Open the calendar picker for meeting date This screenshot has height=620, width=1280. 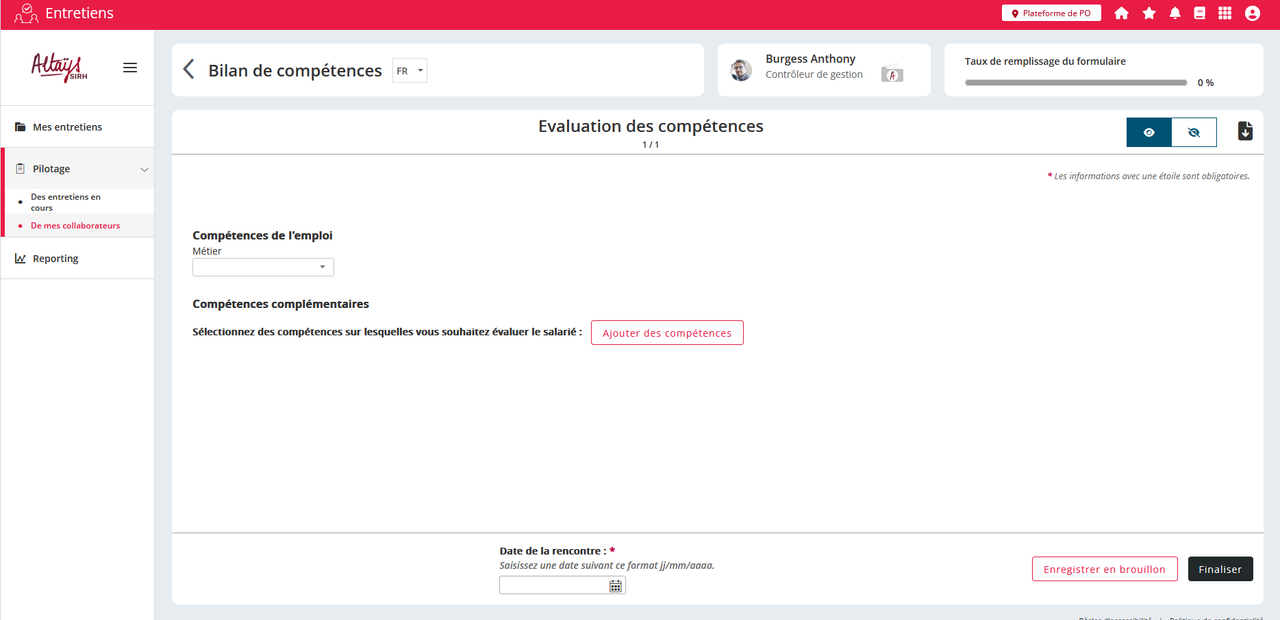coord(616,586)
